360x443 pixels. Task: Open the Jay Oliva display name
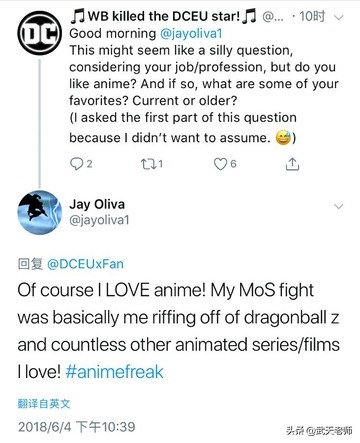(x=97, y=204)
